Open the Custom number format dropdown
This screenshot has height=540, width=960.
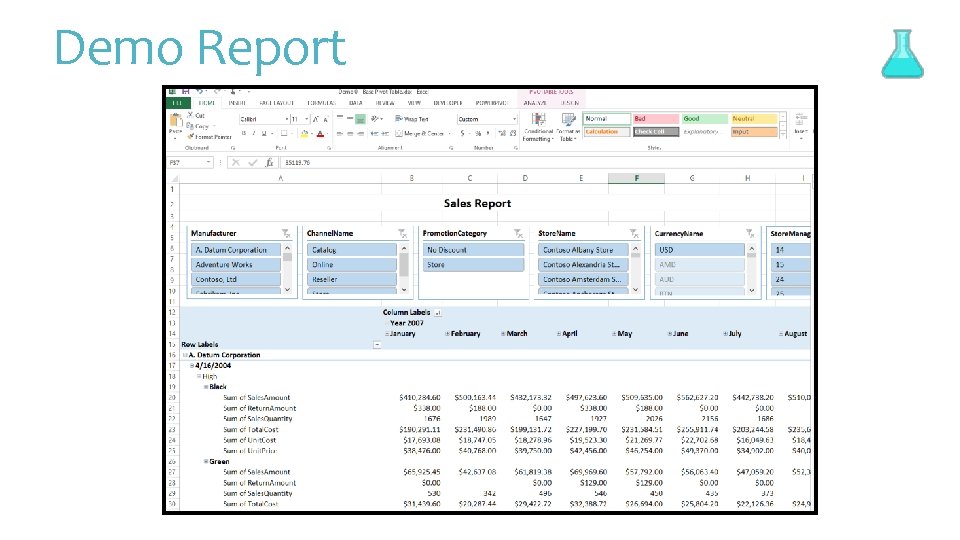click(514, 119)
